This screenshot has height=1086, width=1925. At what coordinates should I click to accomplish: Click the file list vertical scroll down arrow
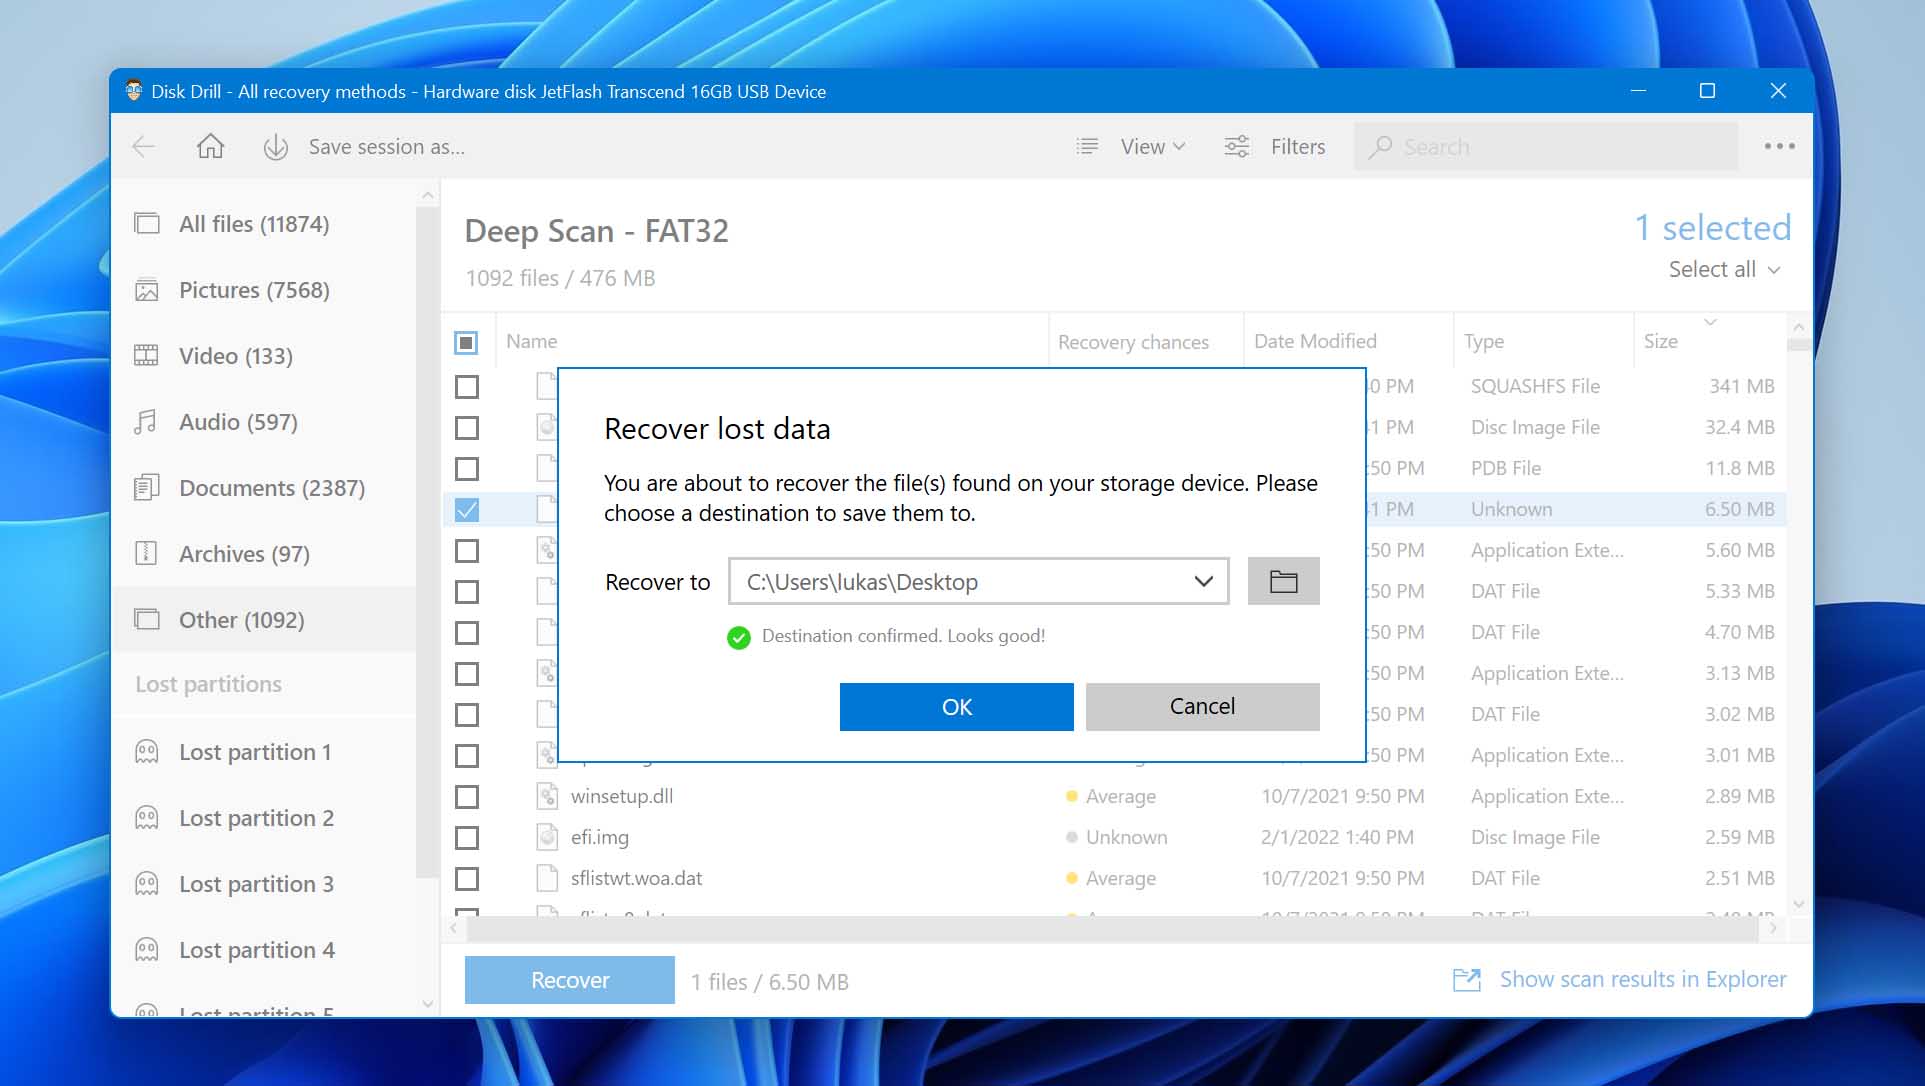click(x=1798, y=905)
